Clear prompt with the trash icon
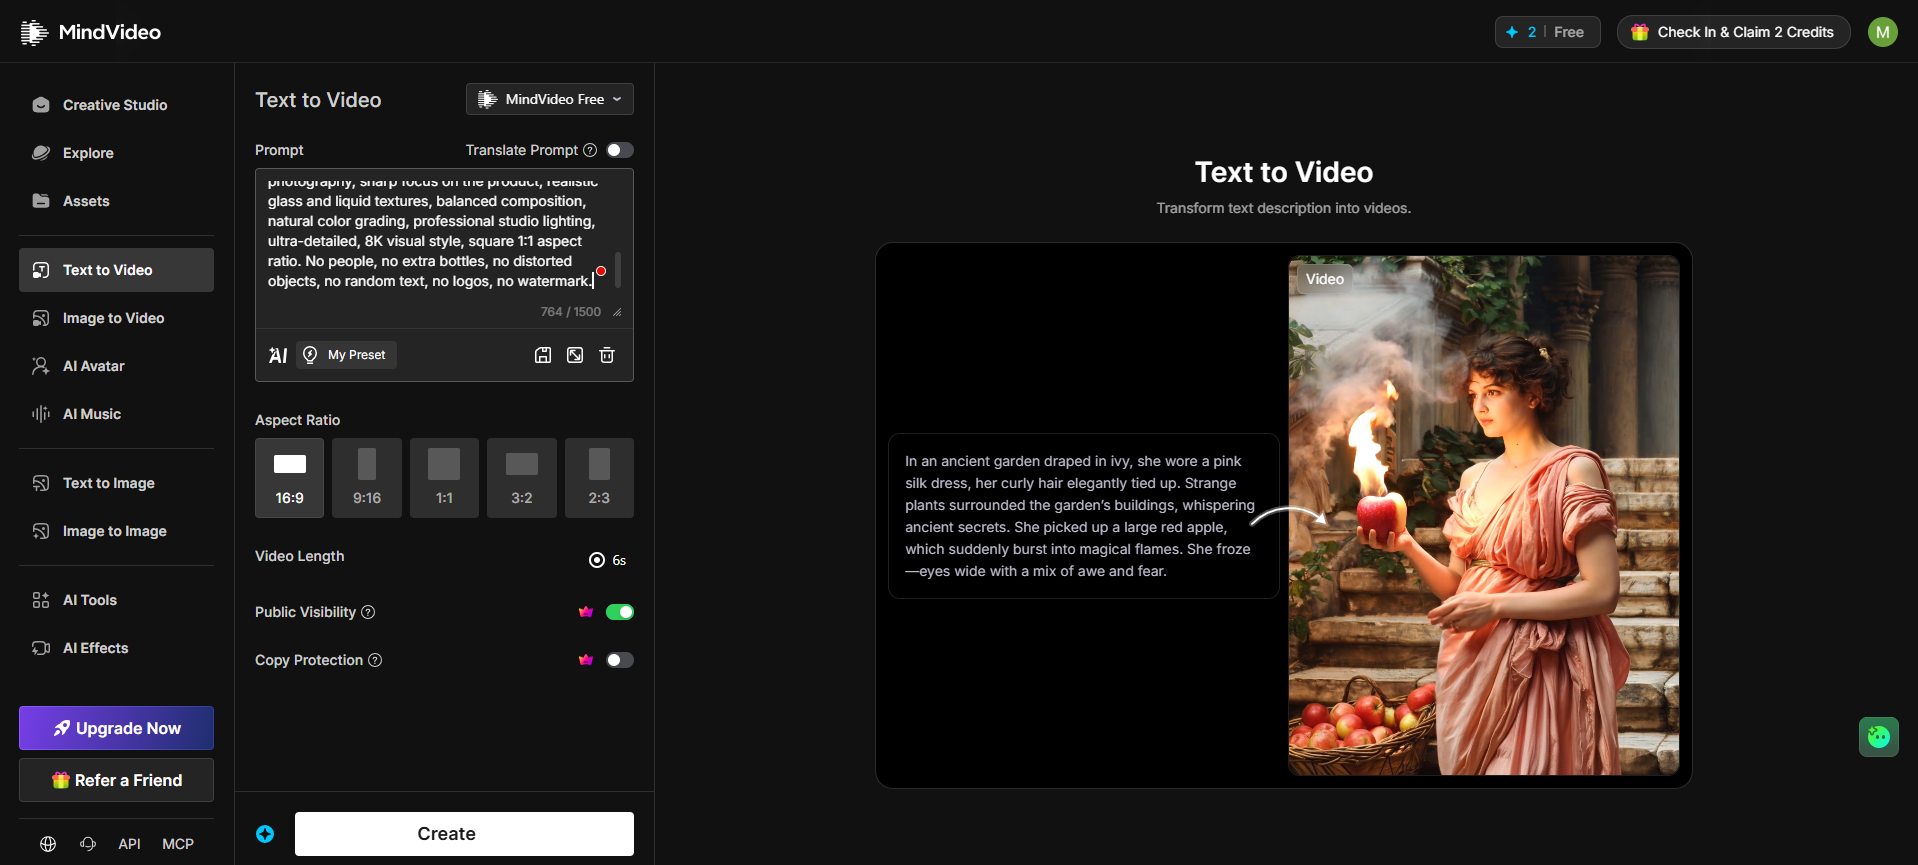The height and width of the screenshot is (865, 1918). 607,355
